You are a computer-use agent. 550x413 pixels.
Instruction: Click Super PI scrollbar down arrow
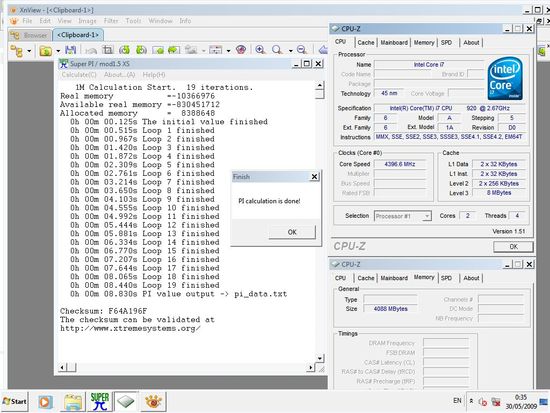(320, 358)
